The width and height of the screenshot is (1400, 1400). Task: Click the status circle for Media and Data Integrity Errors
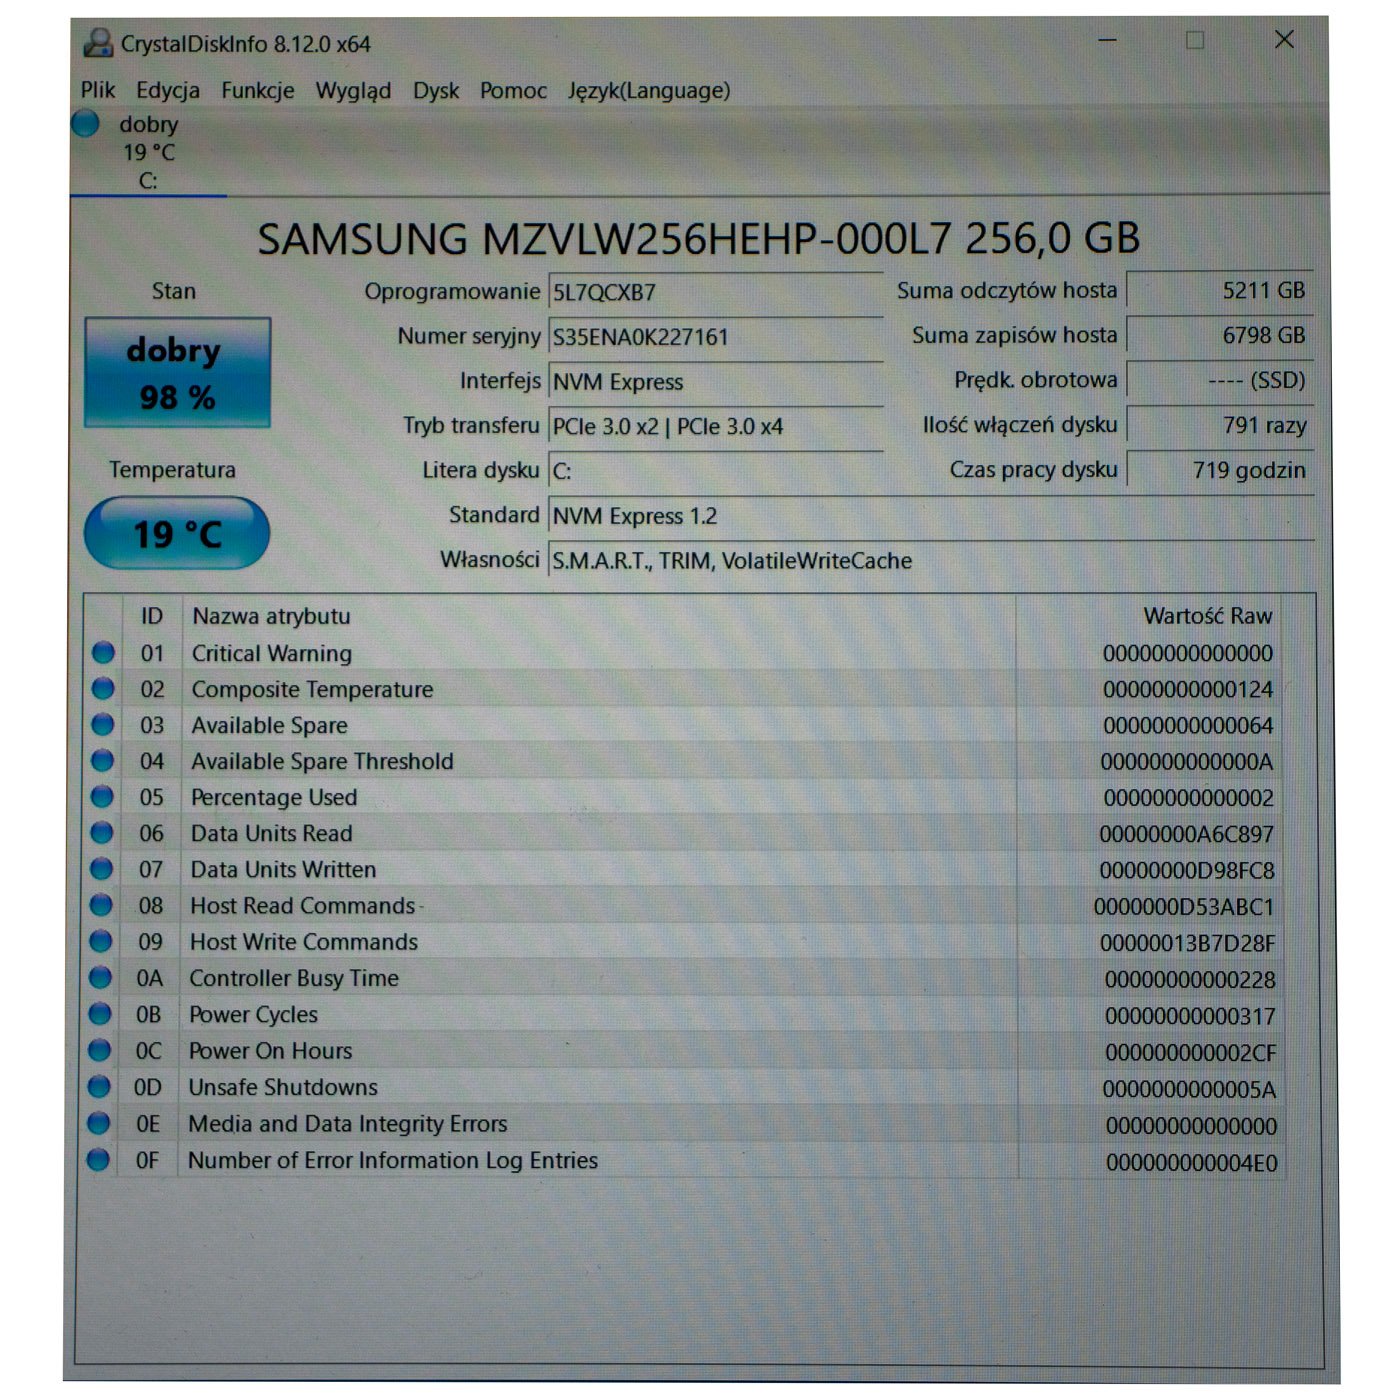pyautogui.click(x=98, y=1123)
